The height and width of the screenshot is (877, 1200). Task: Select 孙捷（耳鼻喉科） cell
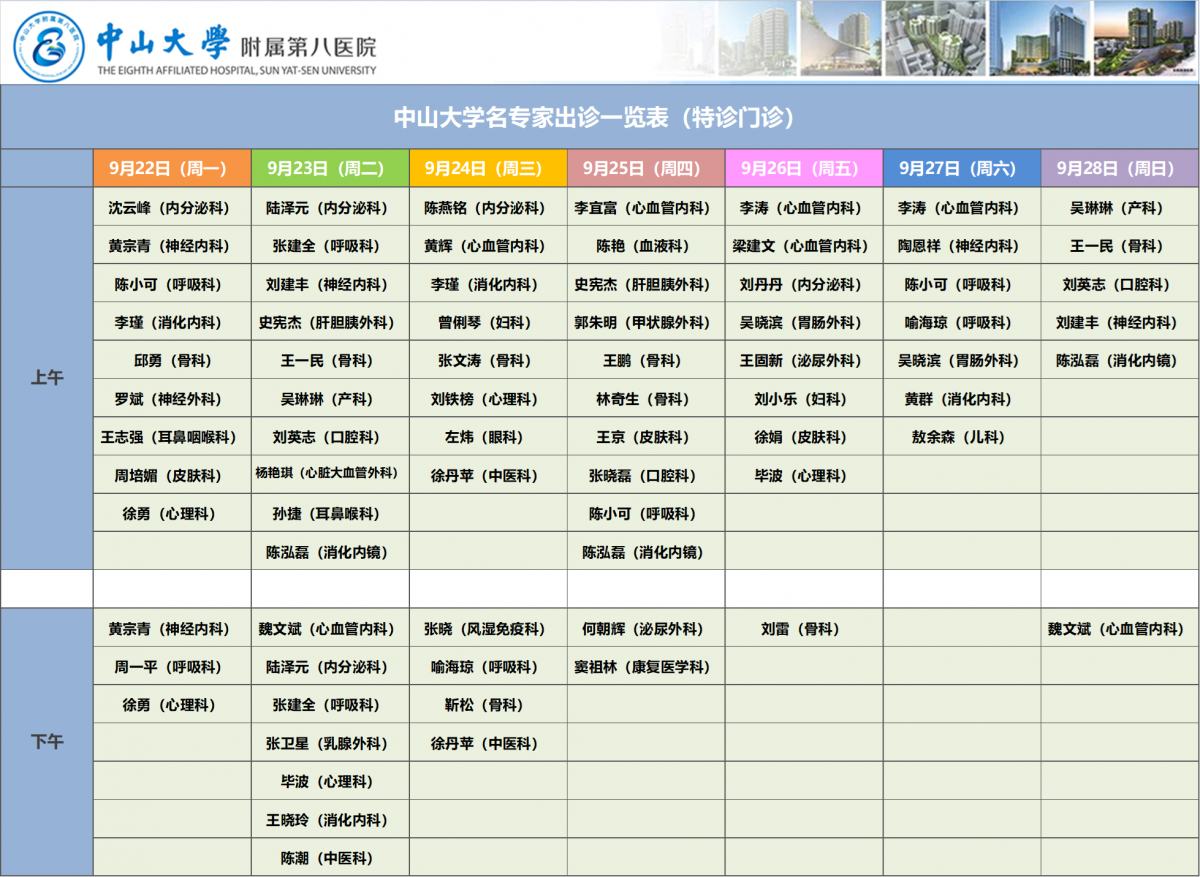point(330,513)
